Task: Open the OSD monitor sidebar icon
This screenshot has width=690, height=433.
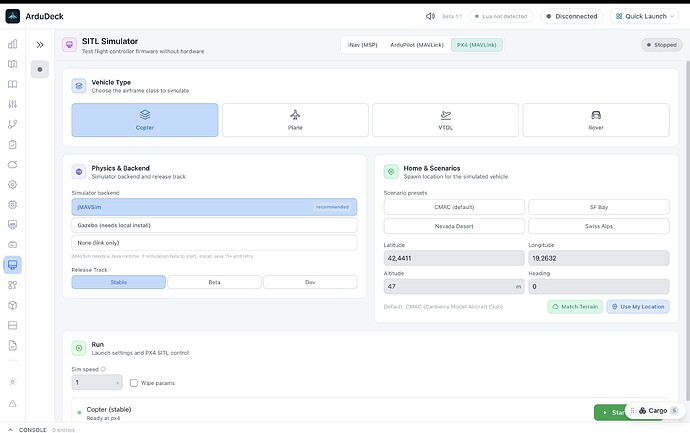Action: tap(13, 224)
